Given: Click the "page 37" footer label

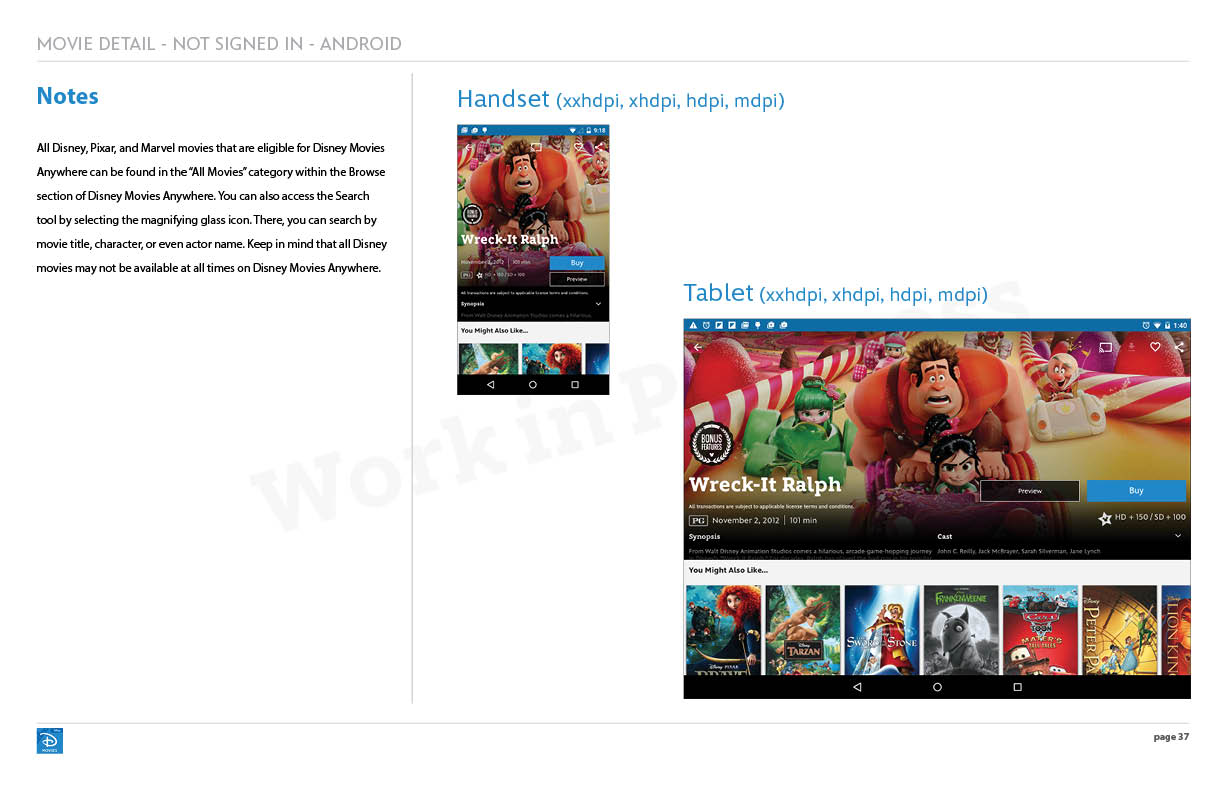Looking at the screenshot, I should tap(1171, 737).
